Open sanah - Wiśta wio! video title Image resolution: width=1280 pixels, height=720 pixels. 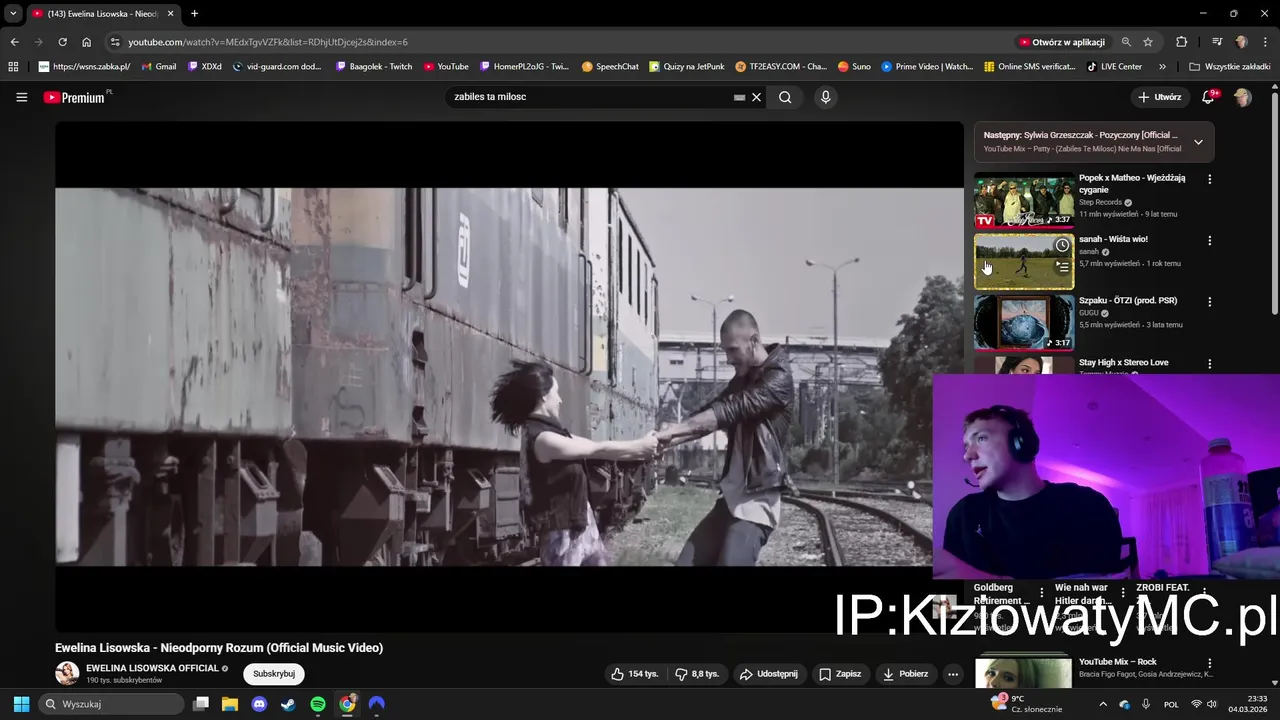point(1113,239)
